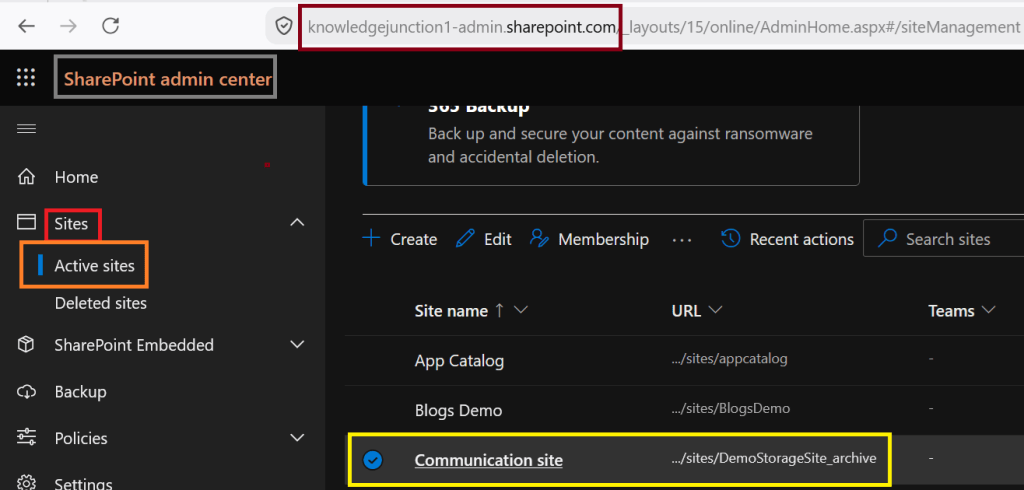Open the Communication site link
The image size is (1024, 490).
(488, 460)
